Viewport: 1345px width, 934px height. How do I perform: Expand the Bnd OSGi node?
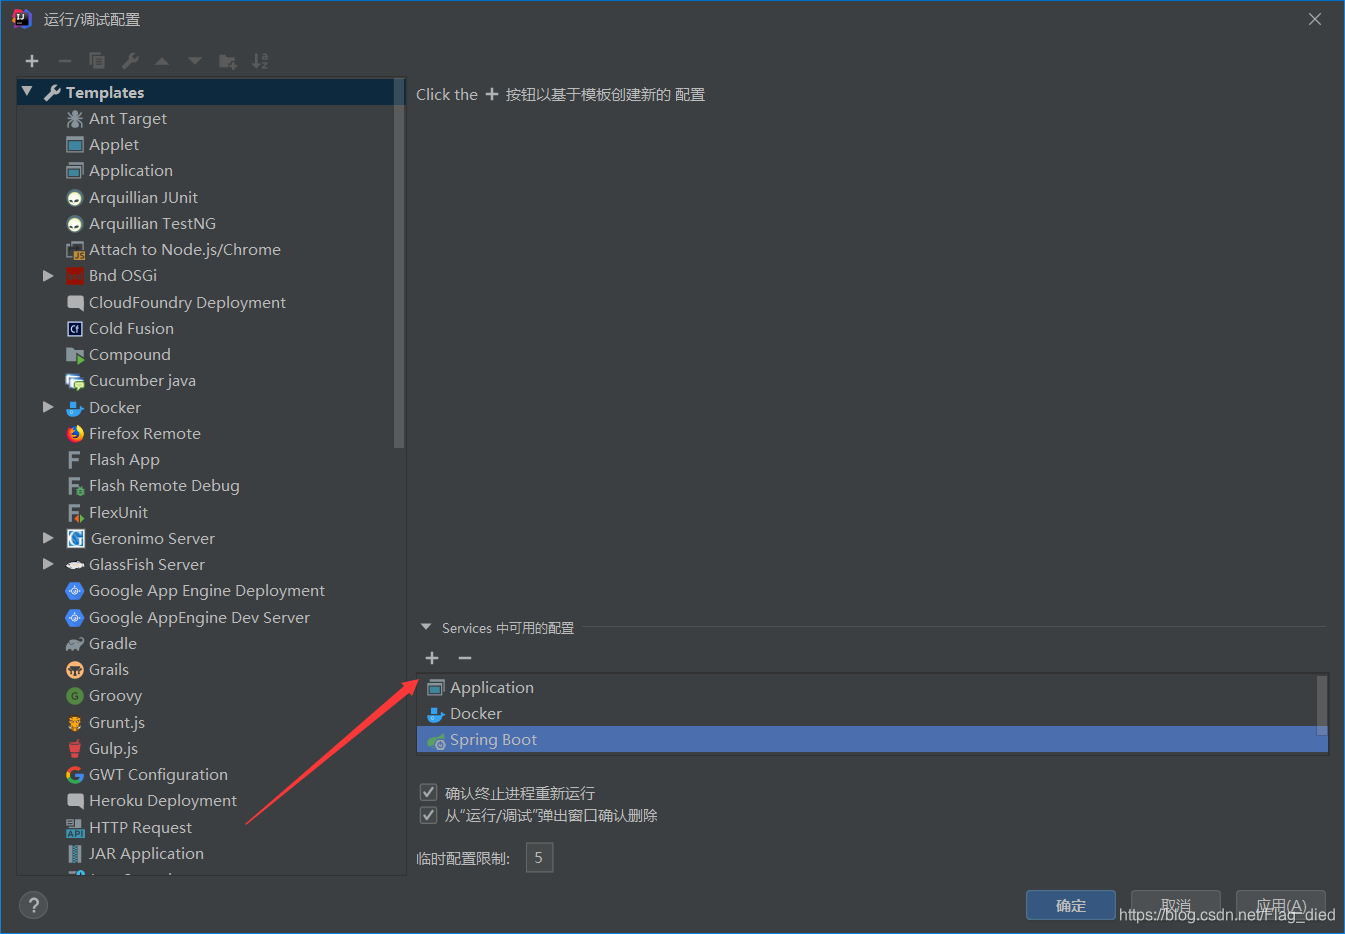point(48,276)
